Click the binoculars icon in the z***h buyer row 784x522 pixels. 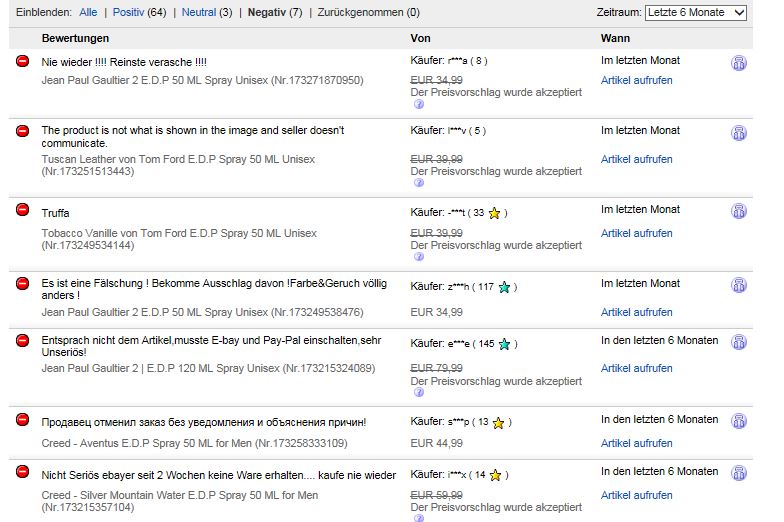click(x=739, y=285)
